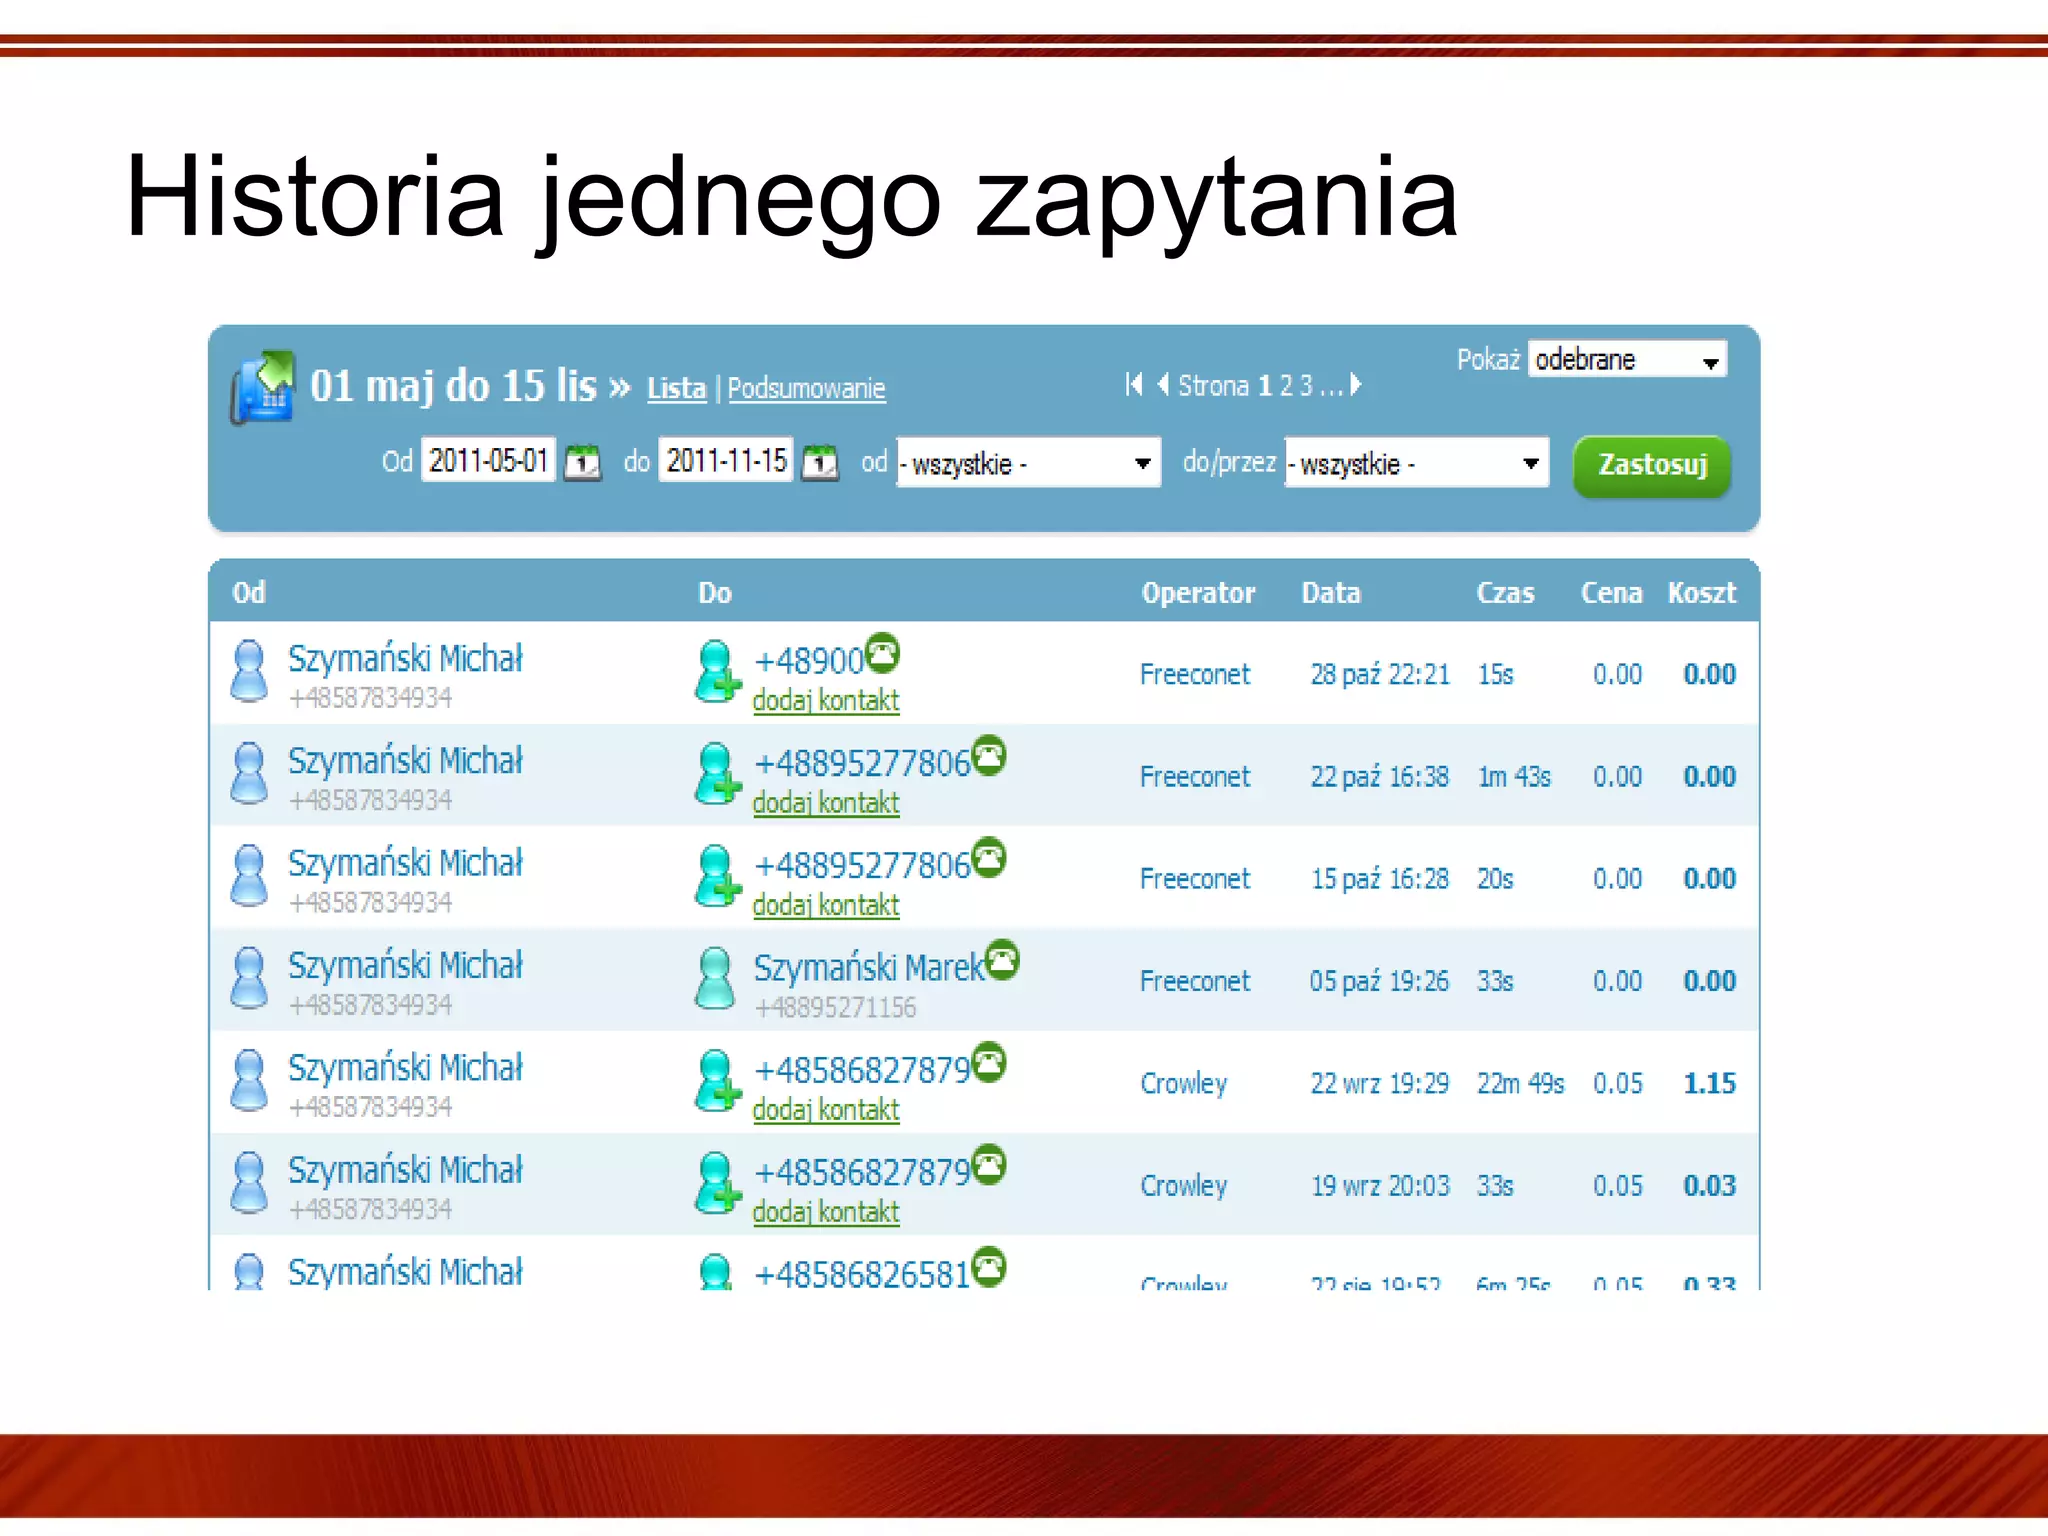Screen dimensions: 2048x1536
Task: Expand the od wszystkie dropdown
Action: (1028, 463)
